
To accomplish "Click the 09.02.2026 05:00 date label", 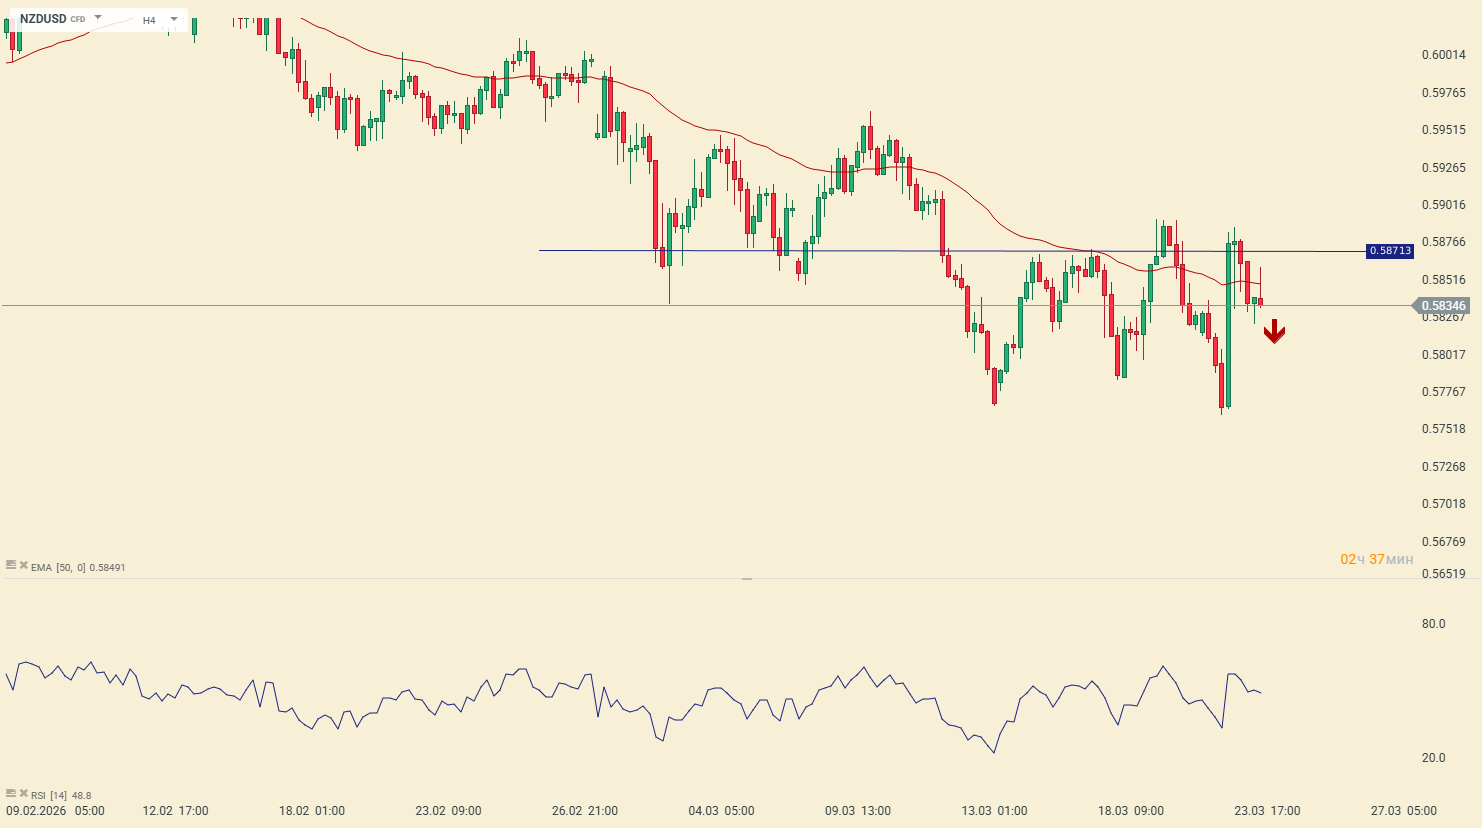I will click(x=55, y=811).
